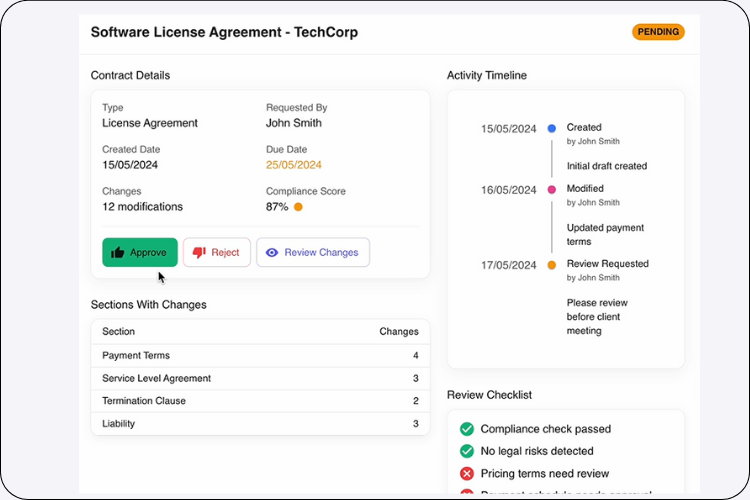Click red X icon beside Pricing terms

[466, 473]
